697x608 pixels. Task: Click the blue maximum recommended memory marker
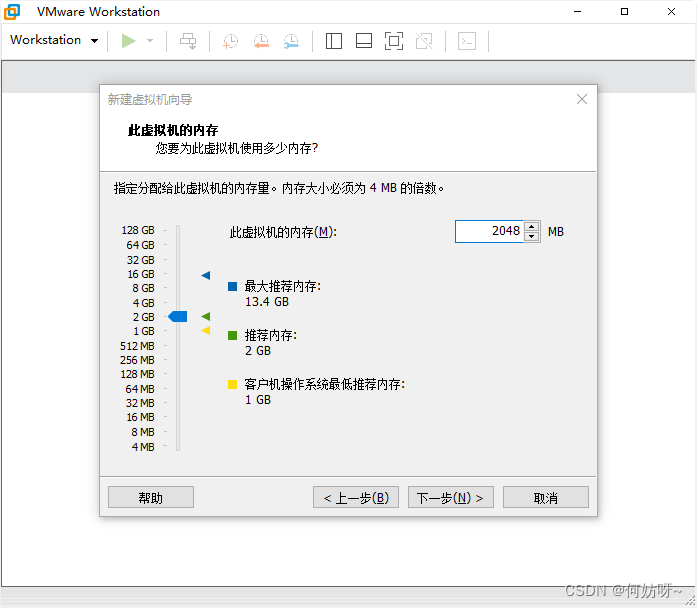pyautogui.click(x=205, y=275)
